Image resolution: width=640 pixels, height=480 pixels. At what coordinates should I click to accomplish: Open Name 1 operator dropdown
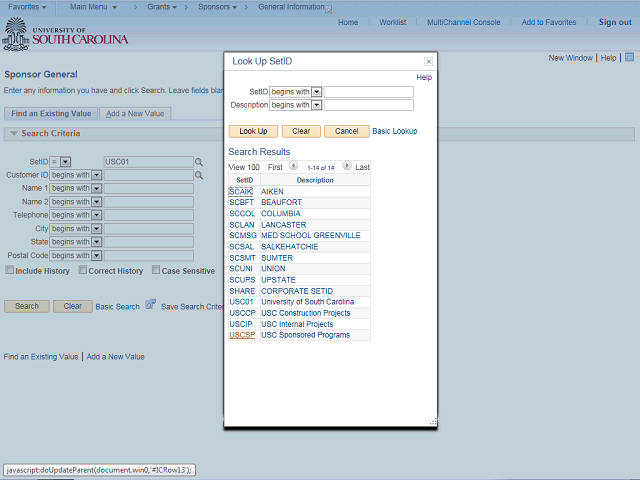point(96,189)
